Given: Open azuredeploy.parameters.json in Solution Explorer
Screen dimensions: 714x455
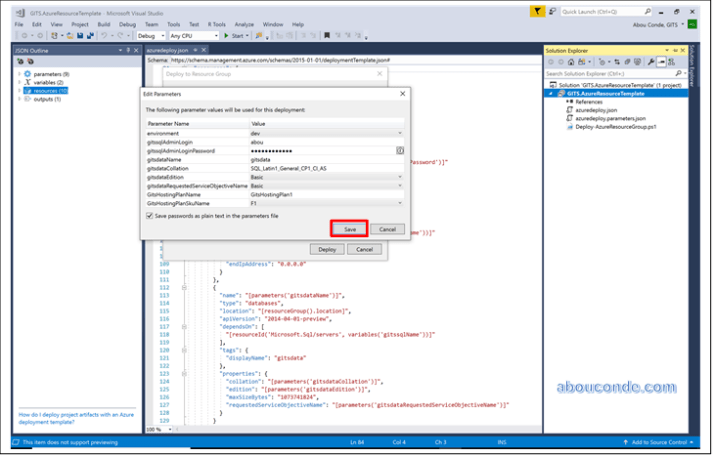Looking at the screenshot, I should coord(612,118).
